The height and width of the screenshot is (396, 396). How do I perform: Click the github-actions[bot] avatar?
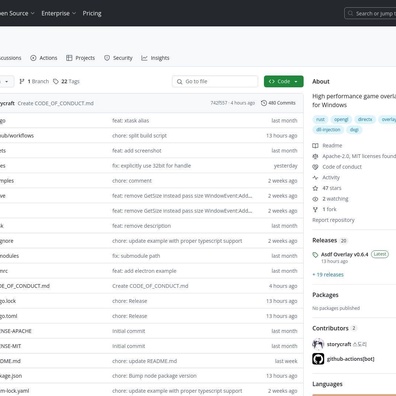tap(318, 359)
